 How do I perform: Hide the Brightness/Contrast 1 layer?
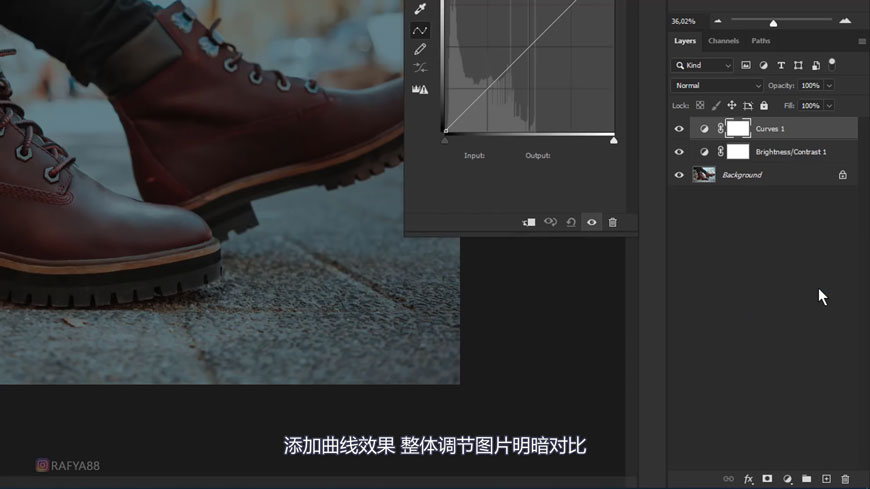679,152
